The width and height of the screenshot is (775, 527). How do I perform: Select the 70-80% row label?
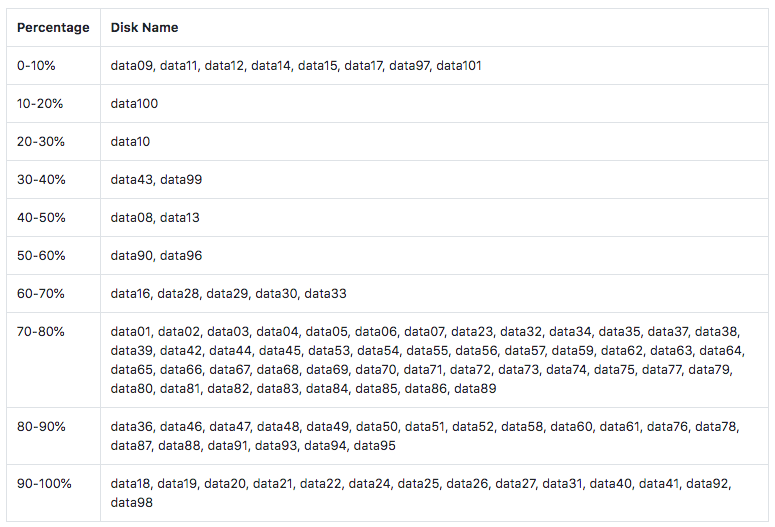coord(41,332)
